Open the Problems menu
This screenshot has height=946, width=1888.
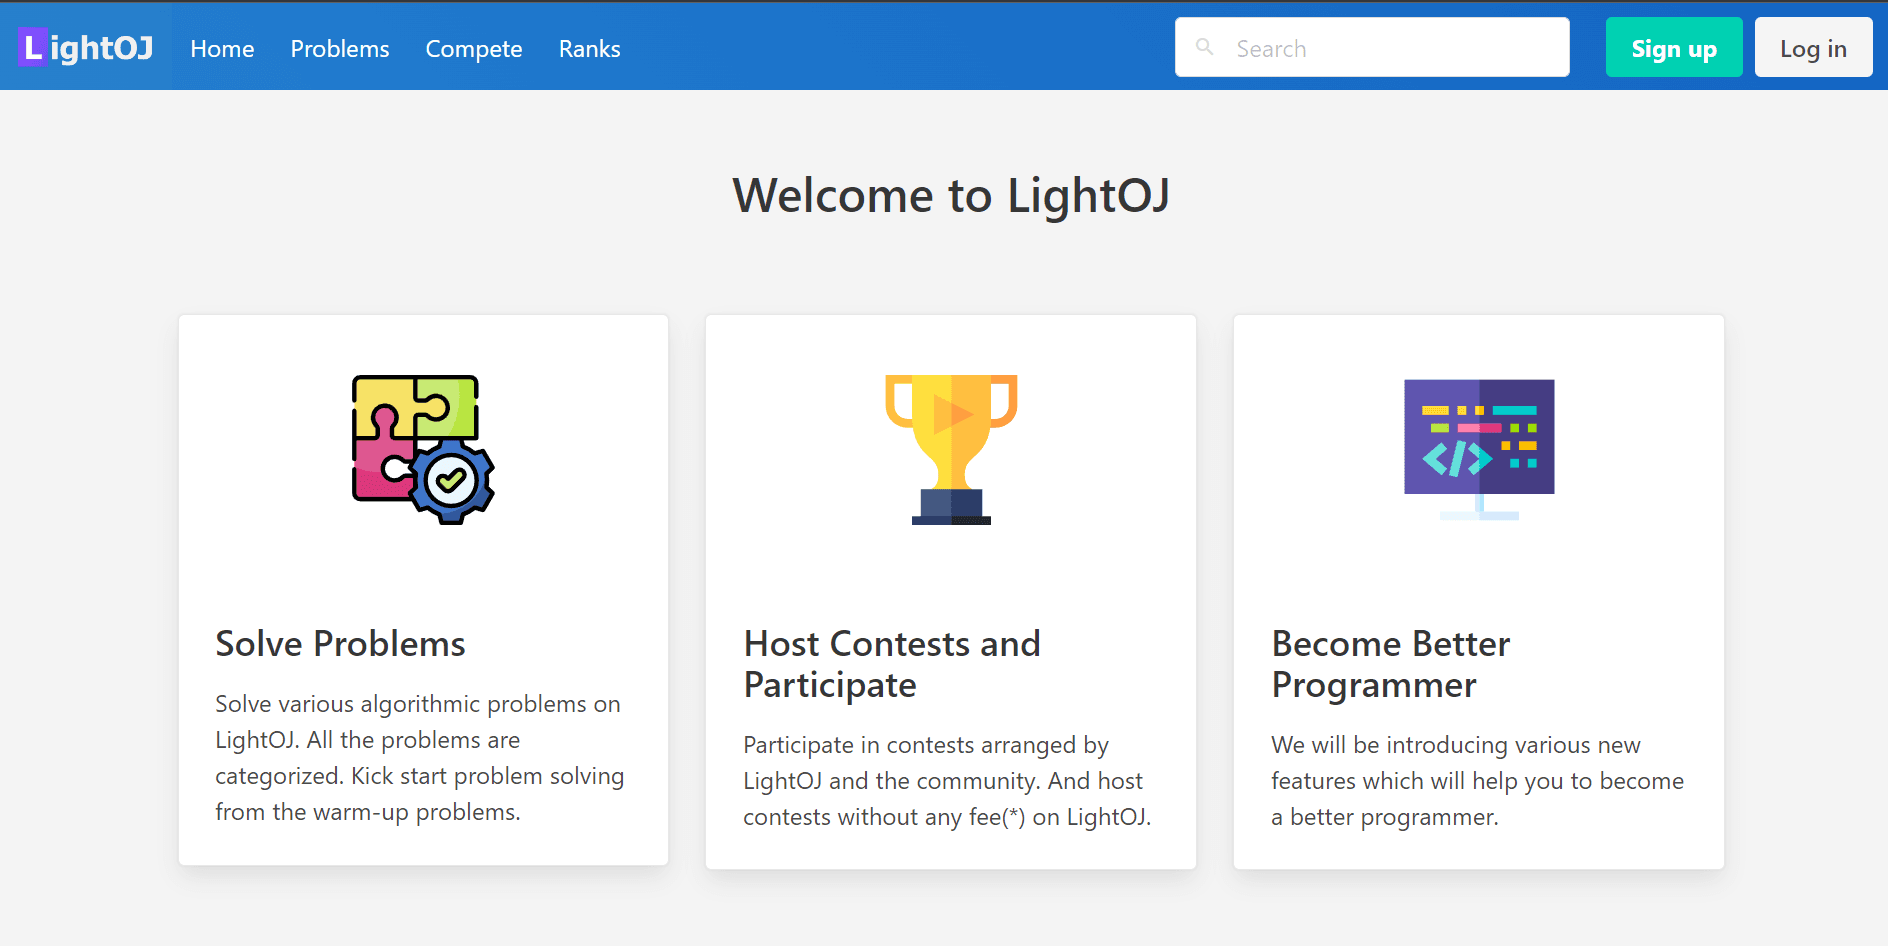click(340, 48)
